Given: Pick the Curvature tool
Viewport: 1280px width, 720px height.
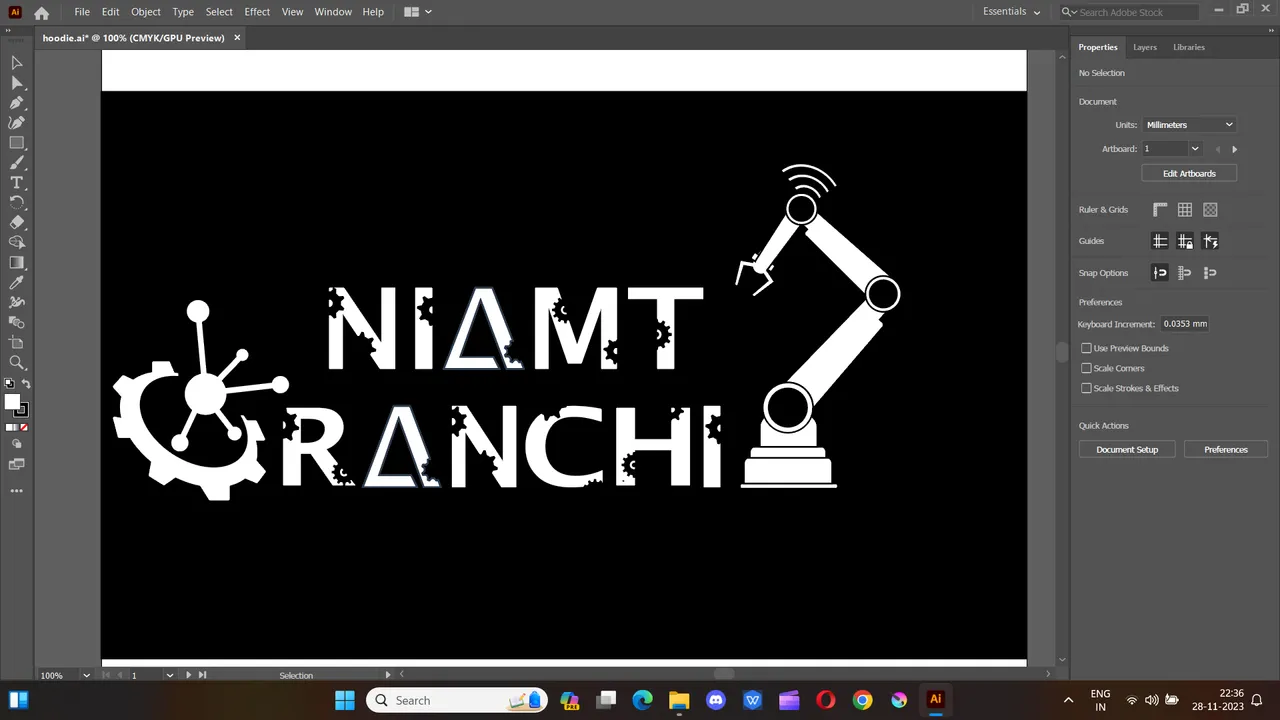Looking at the screenshot, I should pos(17,122).
